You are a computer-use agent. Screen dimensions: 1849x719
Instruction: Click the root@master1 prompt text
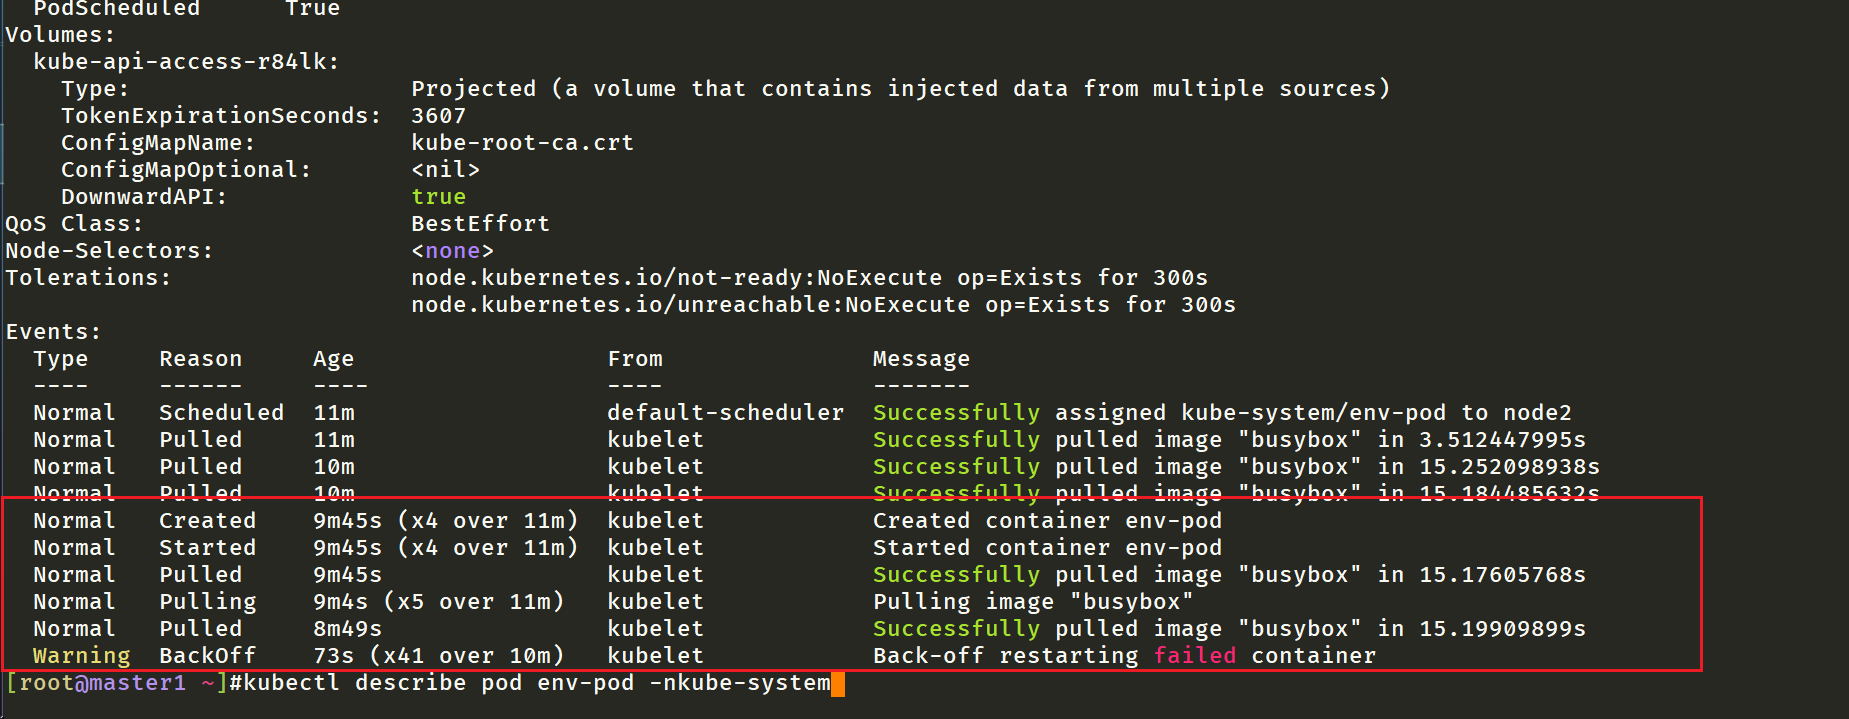pos(103,683)
